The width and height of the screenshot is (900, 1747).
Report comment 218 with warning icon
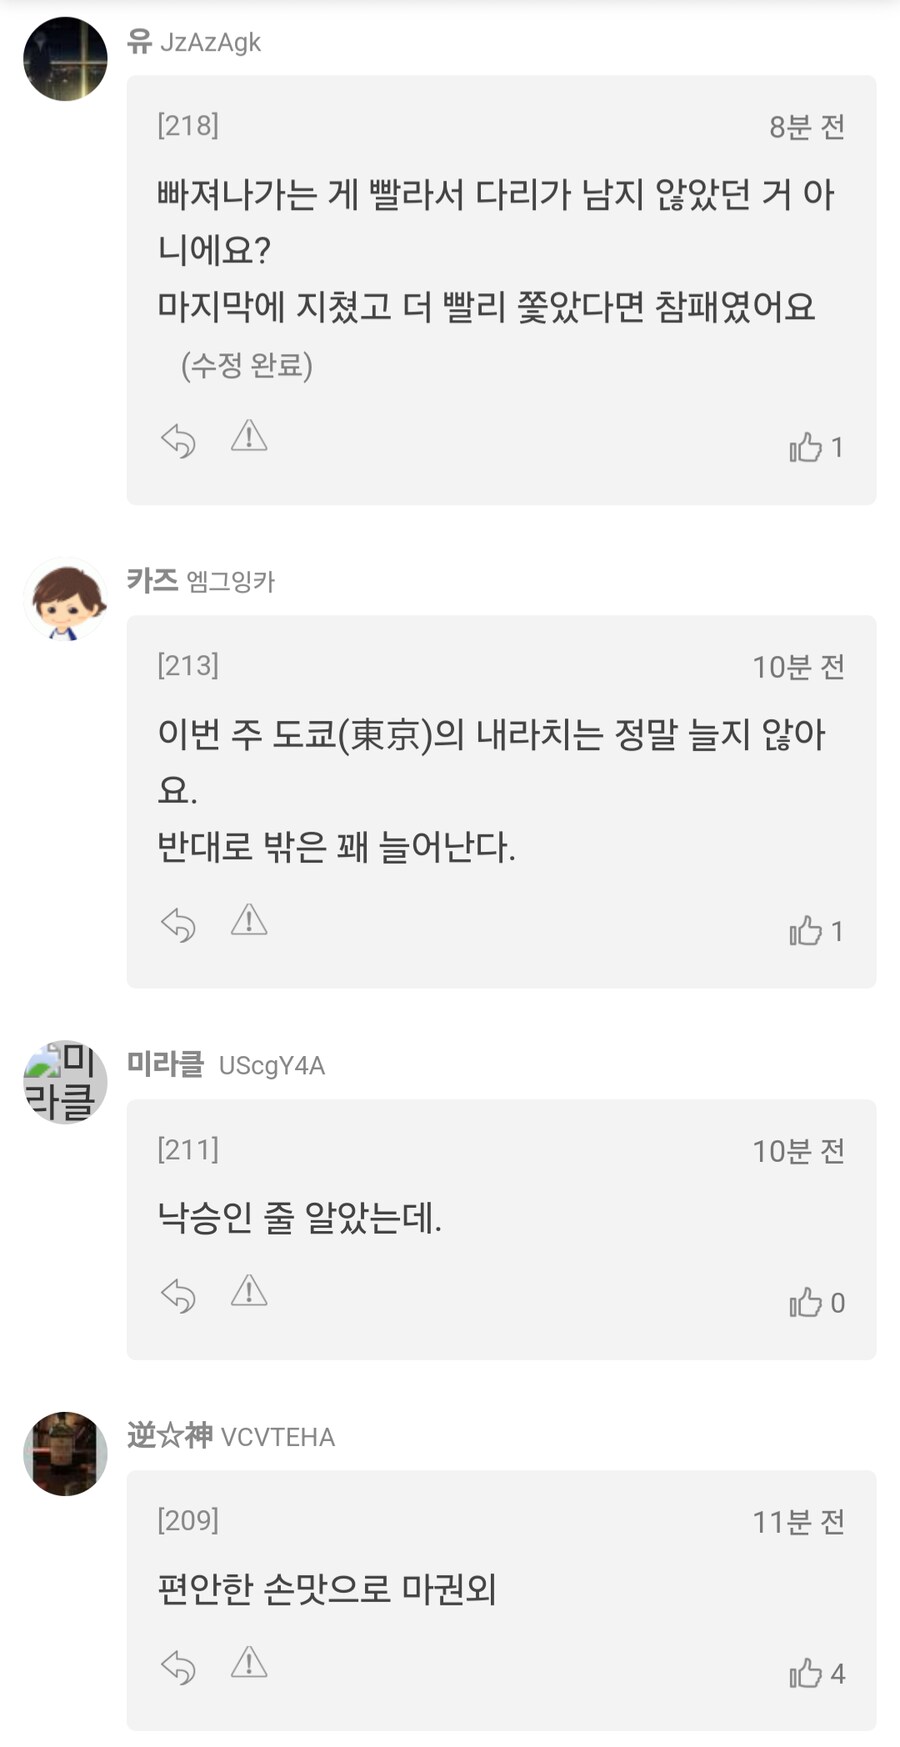coord(249,437)
